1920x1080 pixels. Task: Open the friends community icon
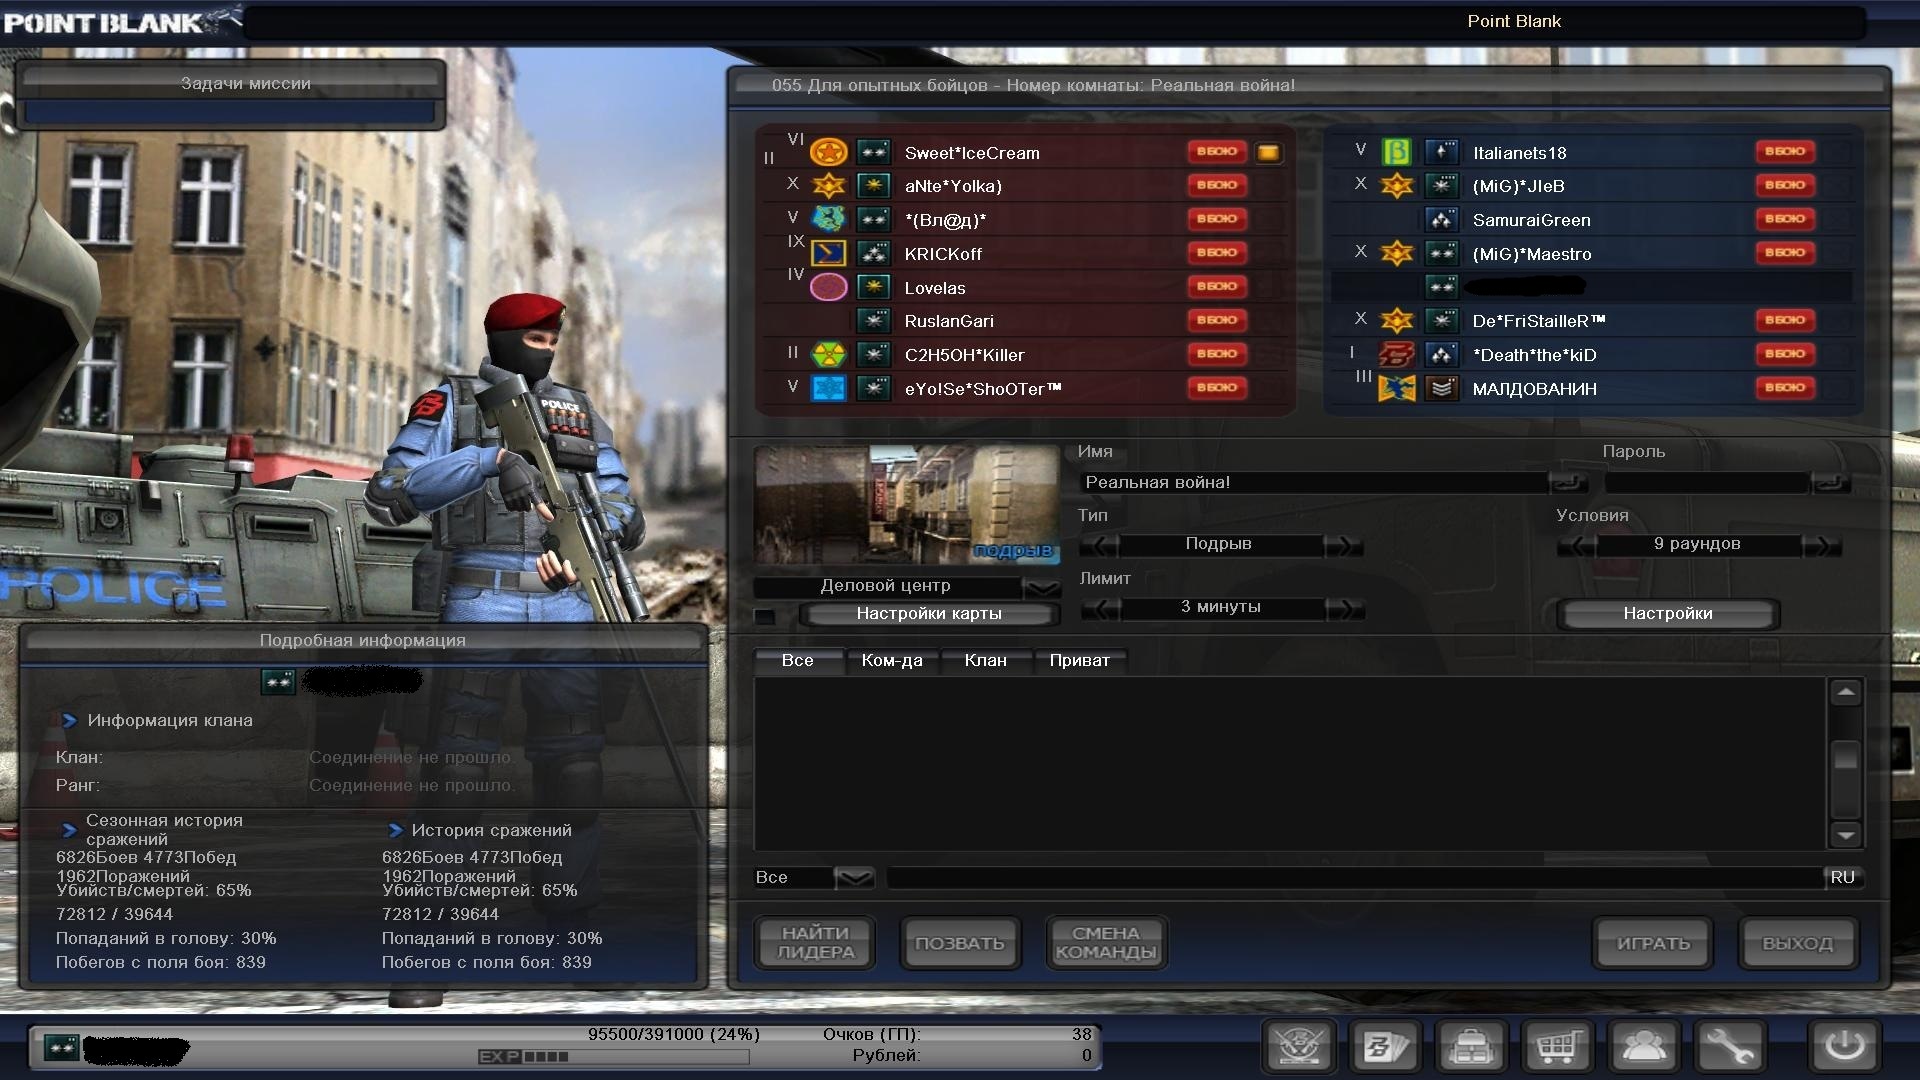point(1643,1047)
